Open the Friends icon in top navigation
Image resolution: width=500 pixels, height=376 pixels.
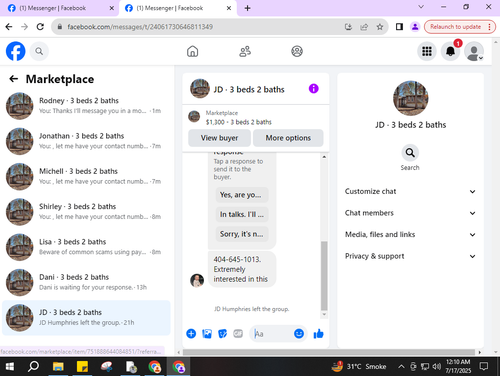click(x=245, y=51)
